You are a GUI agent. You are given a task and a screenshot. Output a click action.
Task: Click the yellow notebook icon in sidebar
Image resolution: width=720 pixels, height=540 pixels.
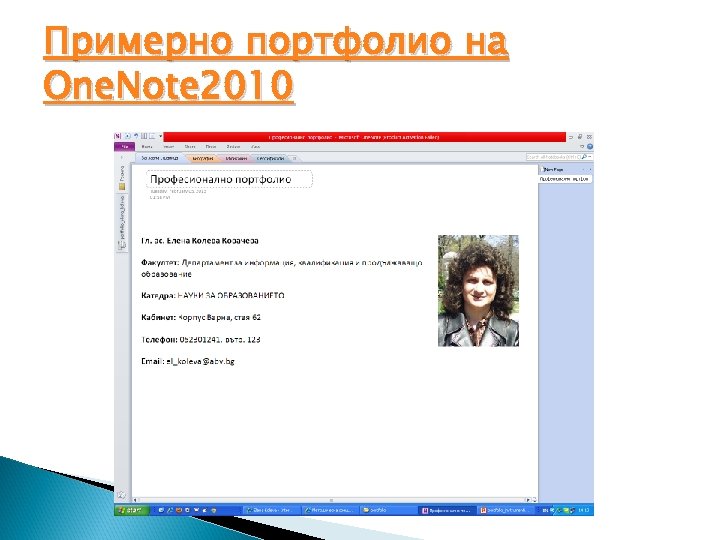pyautogui.click(x=122, y=186)
